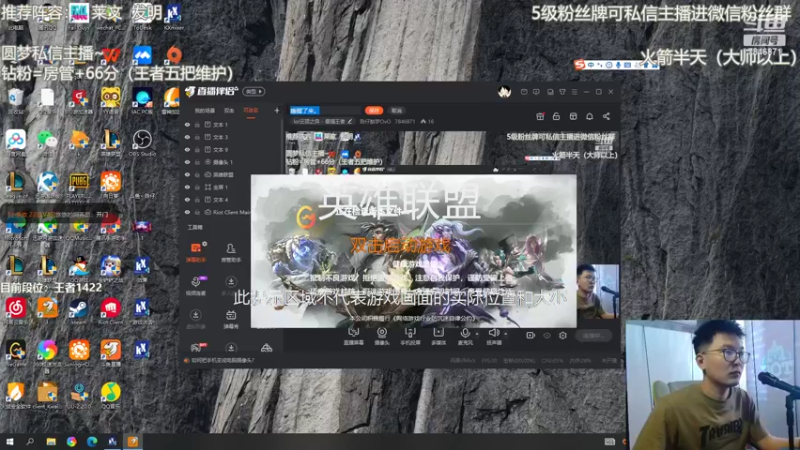
Task: Open the 弹幕助手 tool
Action: point(196,252)
